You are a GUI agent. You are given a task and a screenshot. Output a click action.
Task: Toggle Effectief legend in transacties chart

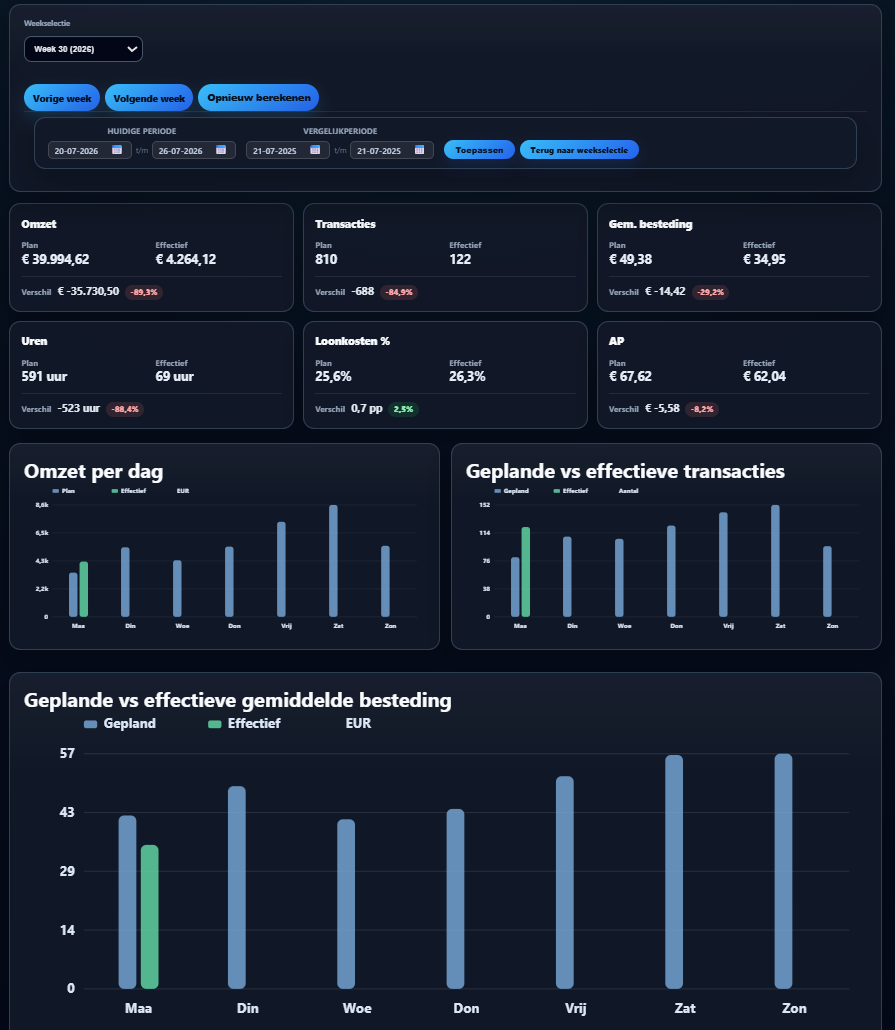coord(571,491)
